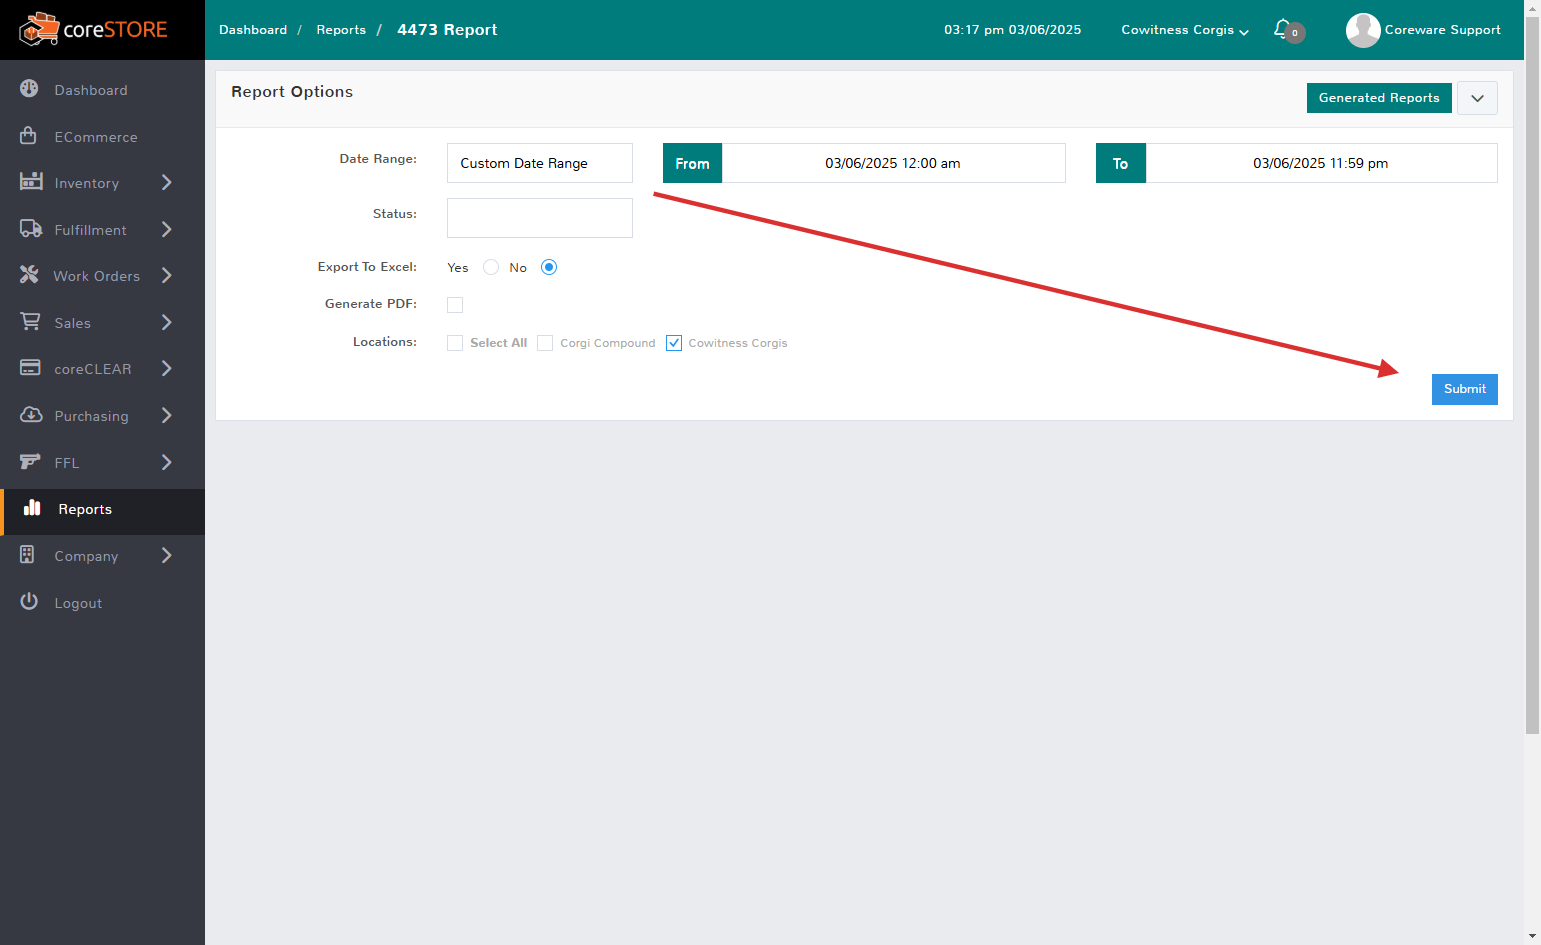Open the notifications bell
The height and width of the screenshot is (945, 1541).
(x=1282, y=29)
